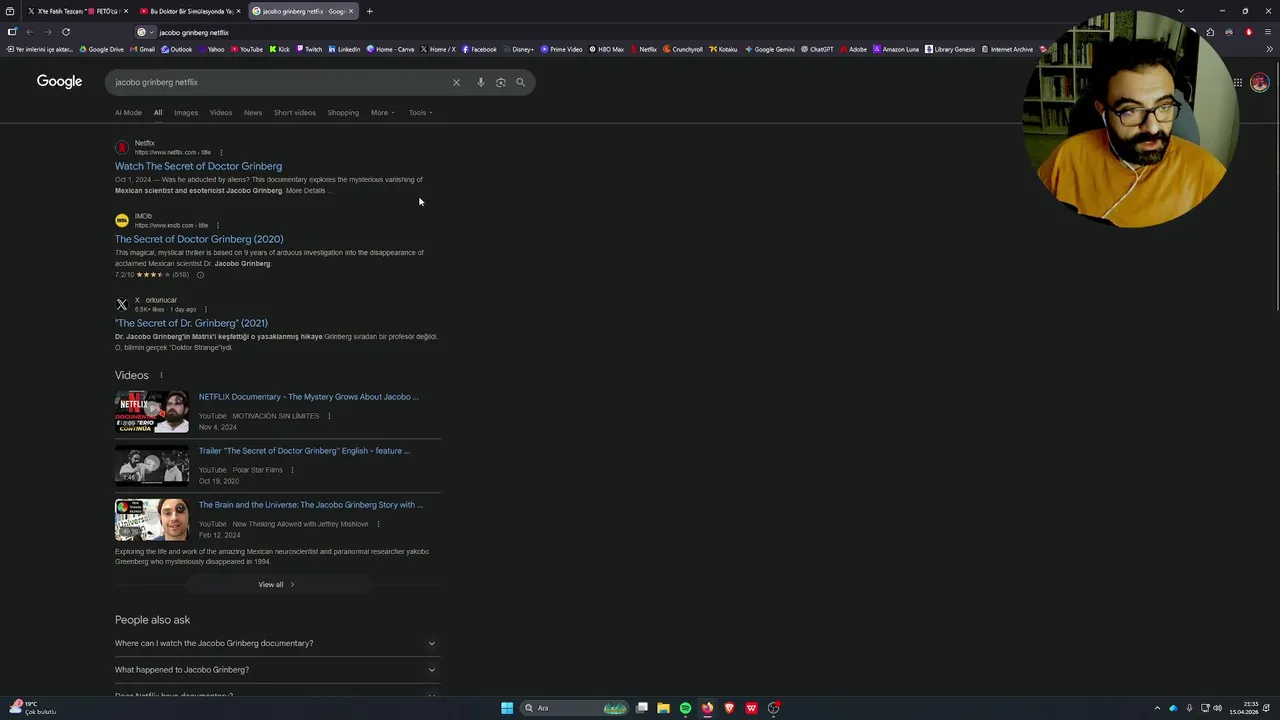Open the Crunchyroll bookmark

click(683, 49)
